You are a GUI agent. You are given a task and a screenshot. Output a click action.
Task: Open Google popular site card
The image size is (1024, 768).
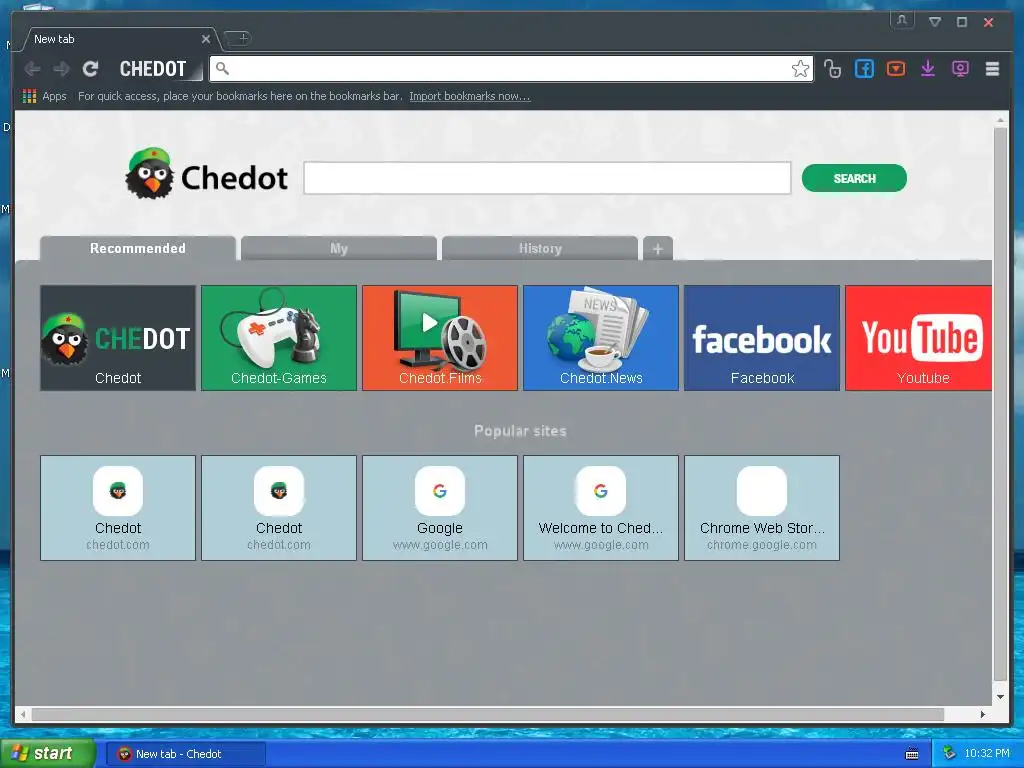tap(440, 508)
